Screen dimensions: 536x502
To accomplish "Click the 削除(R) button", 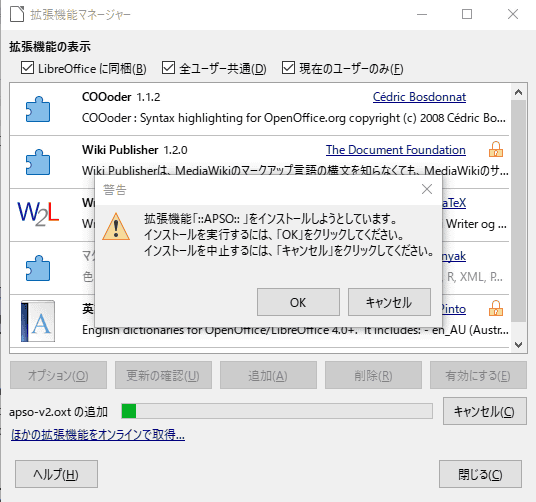I will pos(373,375).
